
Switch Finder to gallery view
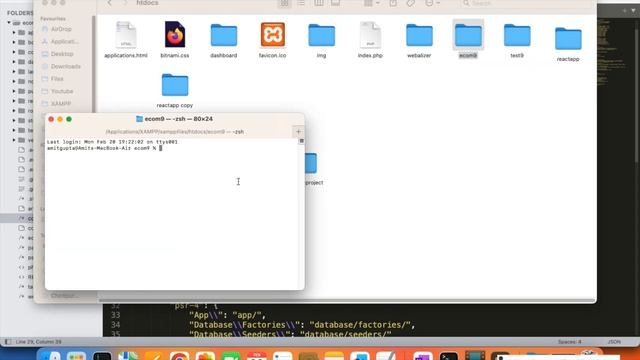(336, 3)
